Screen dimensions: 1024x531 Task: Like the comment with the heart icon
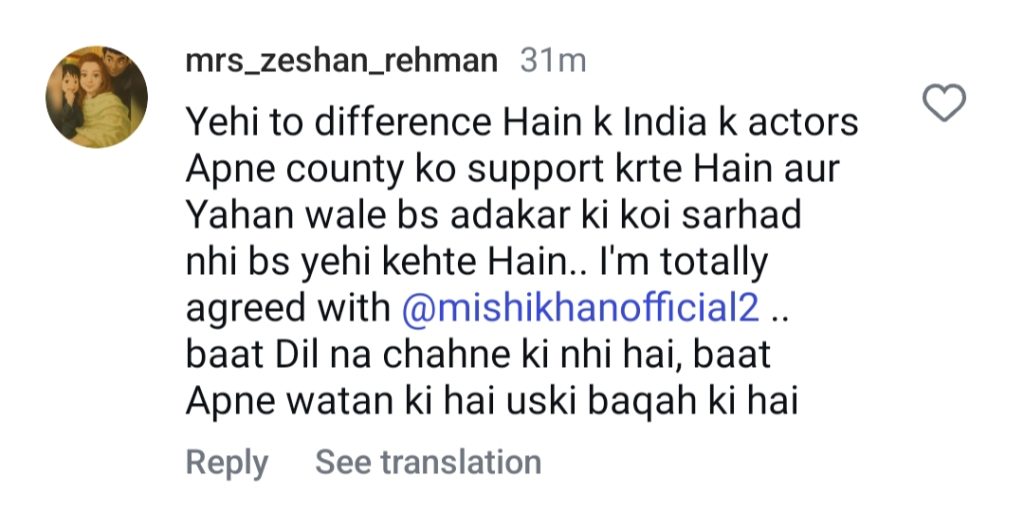(x=943, y=103)
